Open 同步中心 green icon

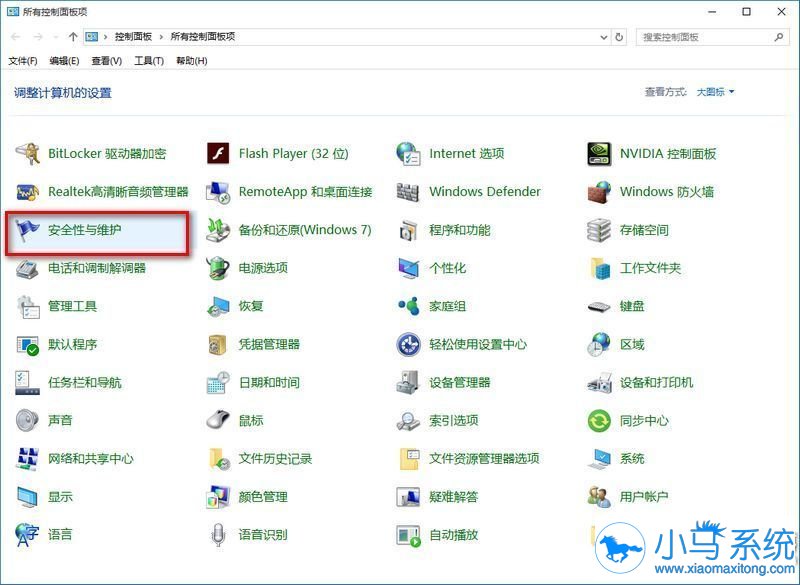coord(599,420)
